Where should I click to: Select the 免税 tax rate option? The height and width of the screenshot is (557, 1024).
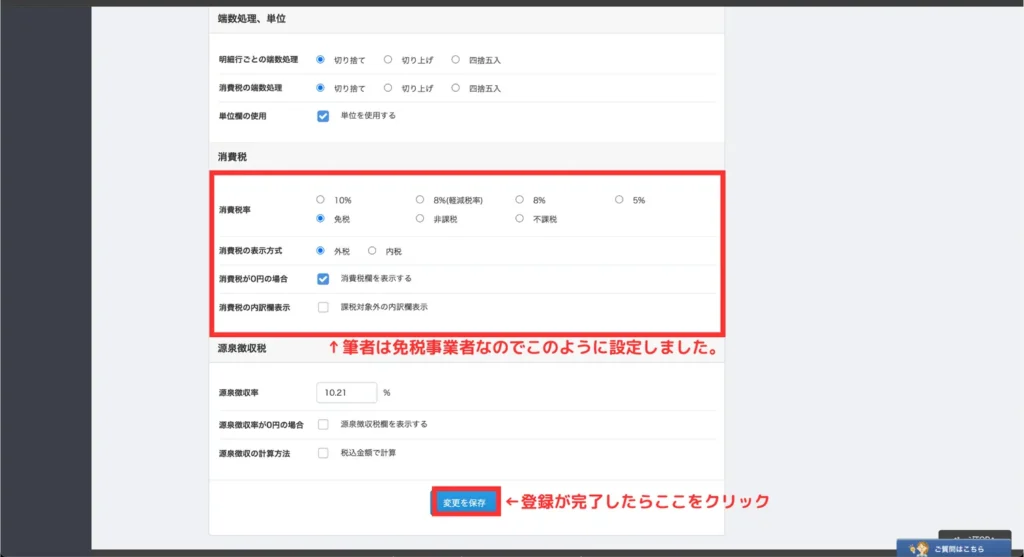coord(321,218)
